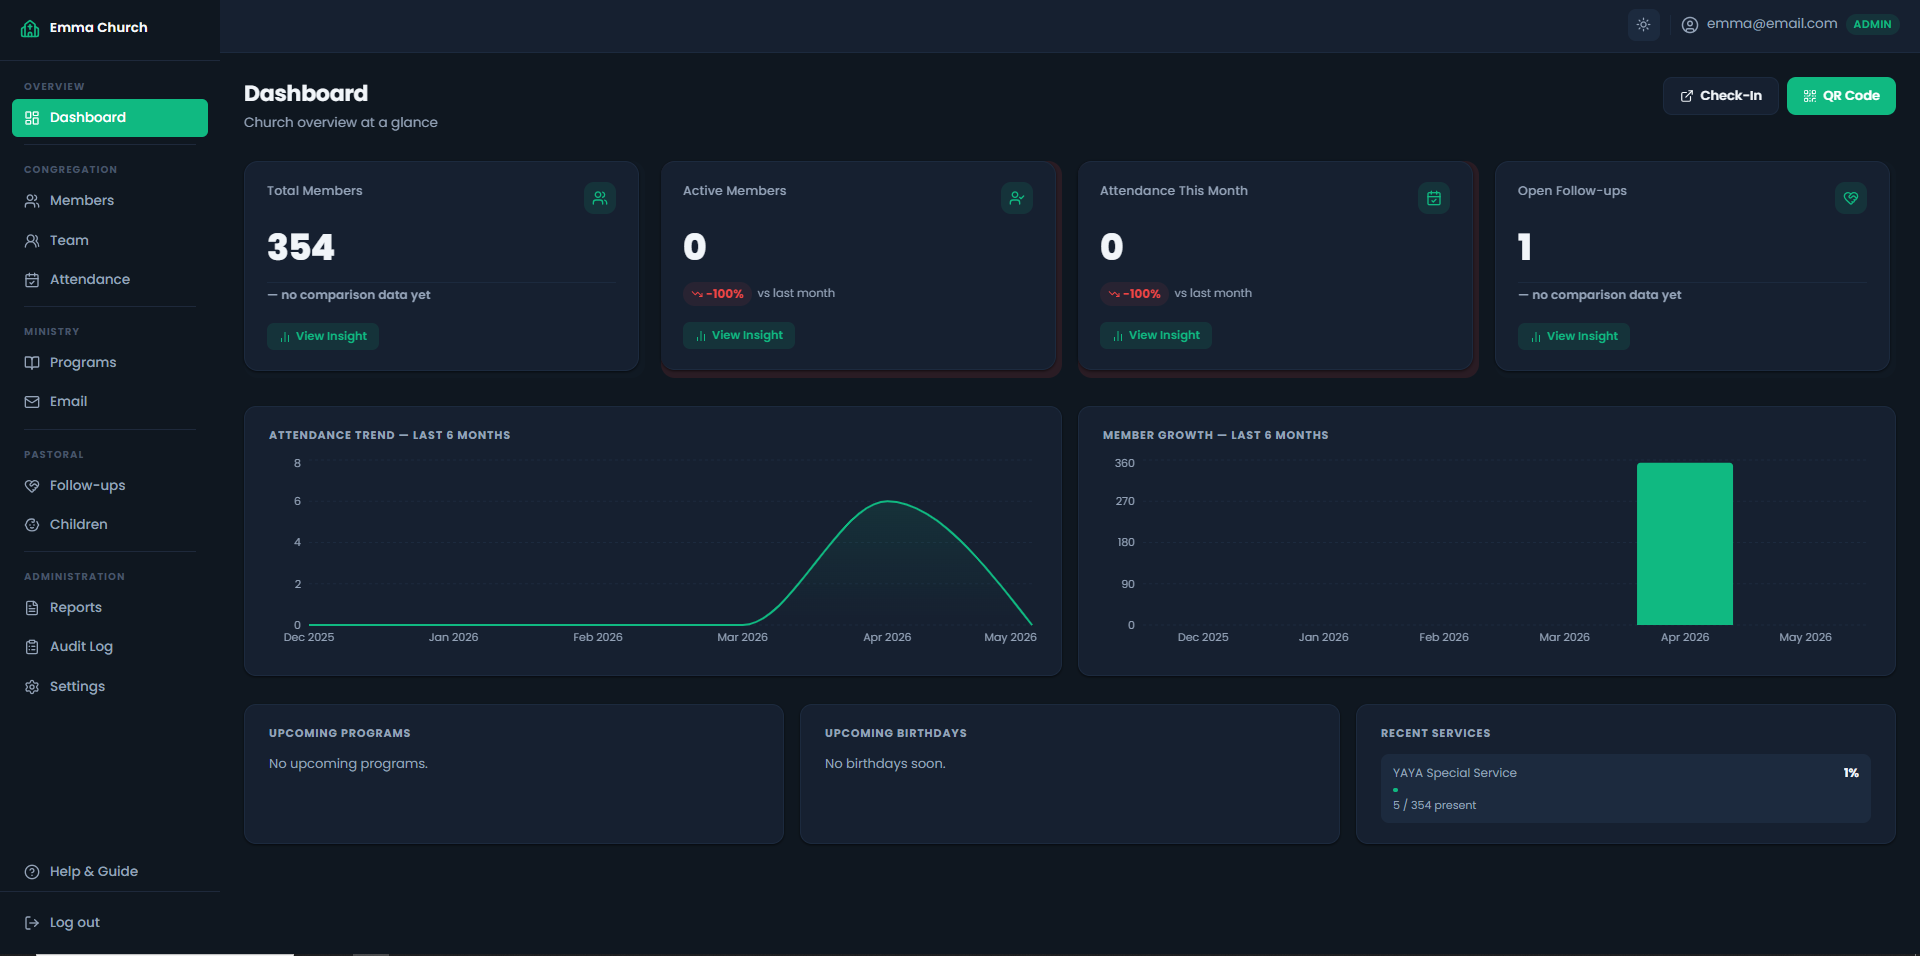Open the Email section
The width and height of the screenshot is (1920, 956).
tap(110, 402)
